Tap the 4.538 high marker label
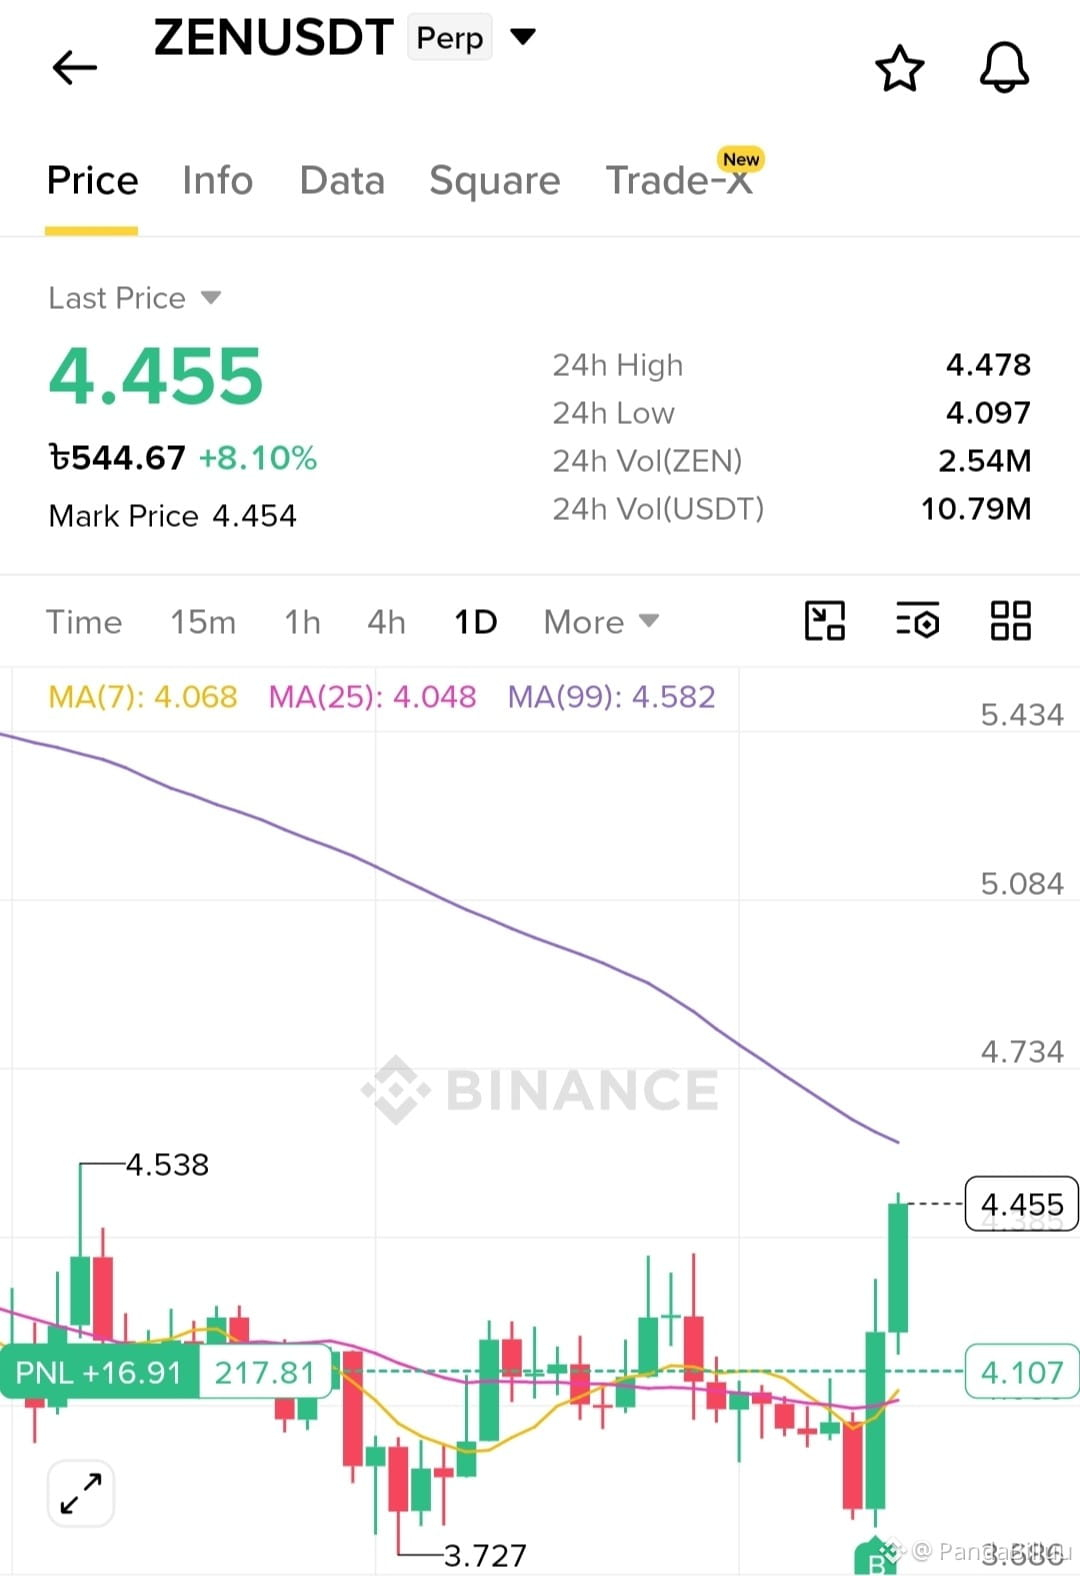Image resolution: width=1080 pixels, height=1576 pixels. click(x=168, y=1165)
